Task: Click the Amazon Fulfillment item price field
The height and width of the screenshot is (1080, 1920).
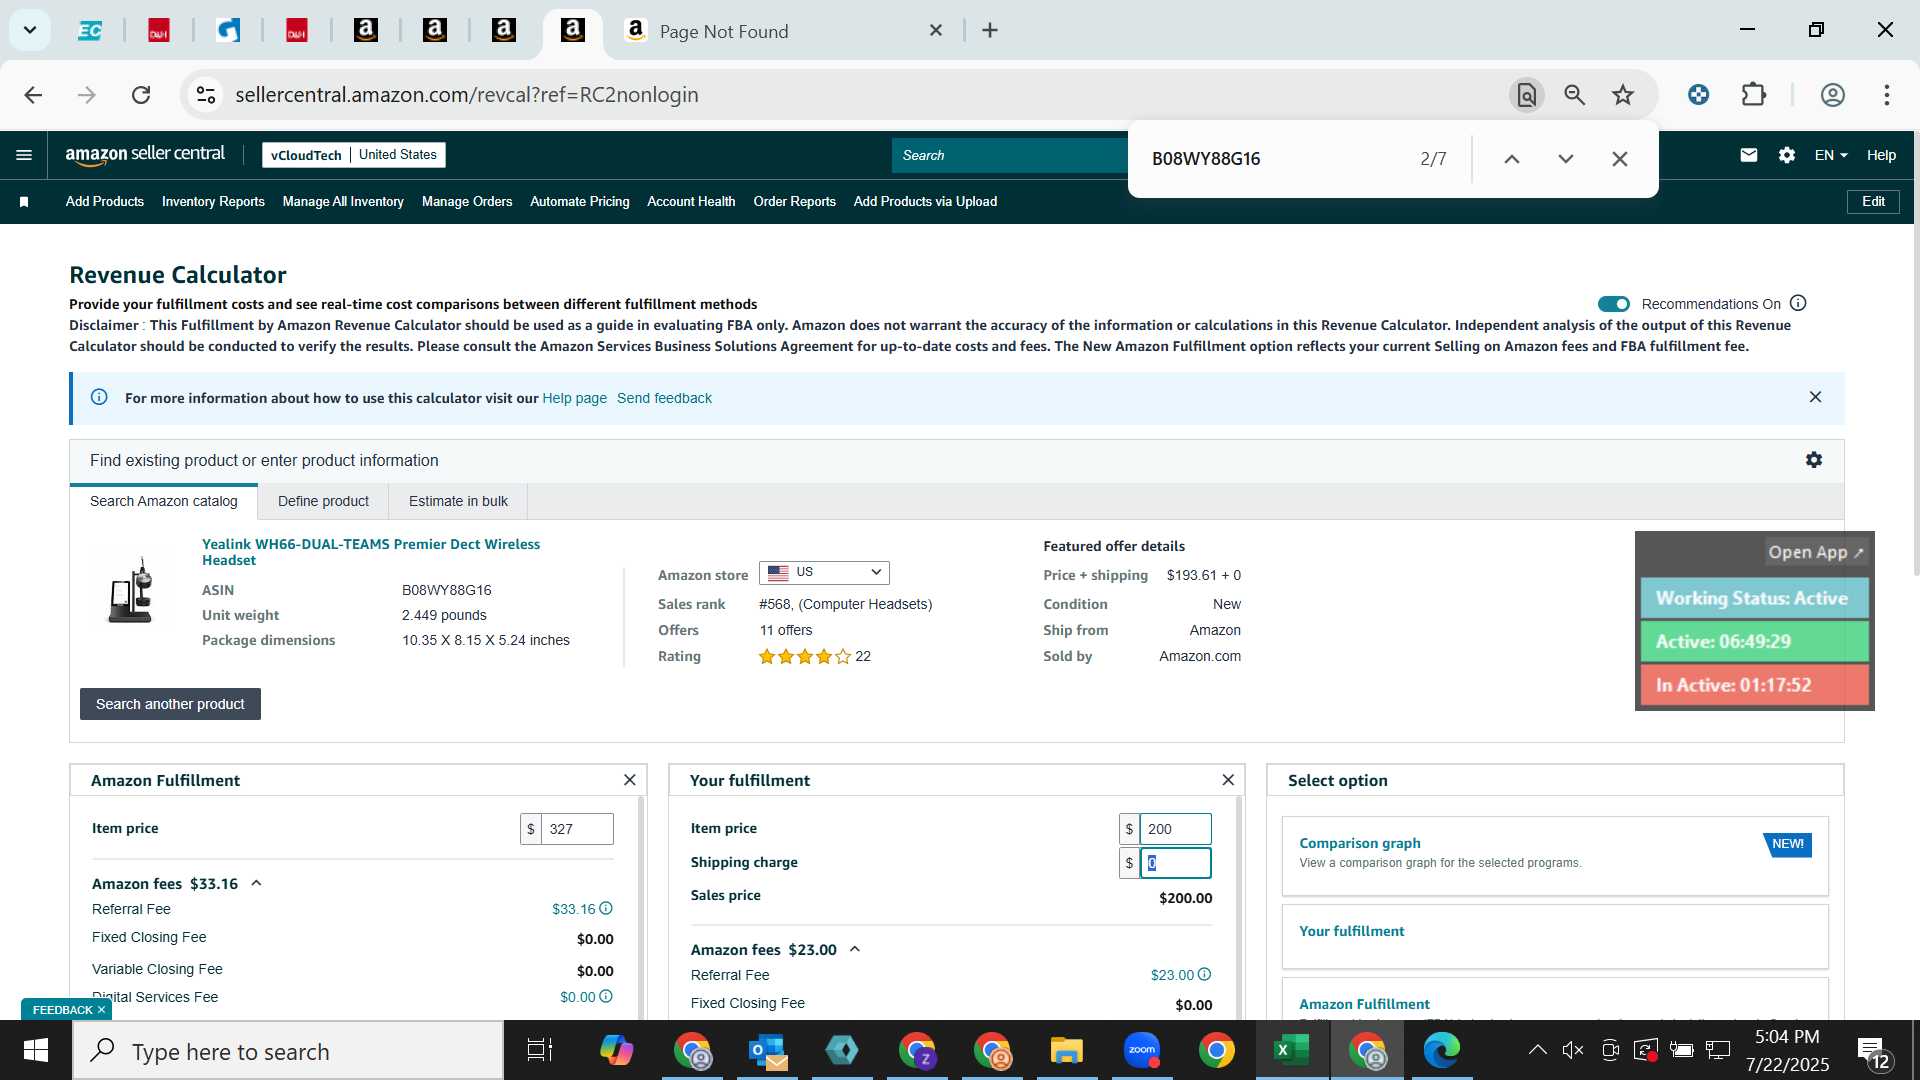Action: point(577,829)
